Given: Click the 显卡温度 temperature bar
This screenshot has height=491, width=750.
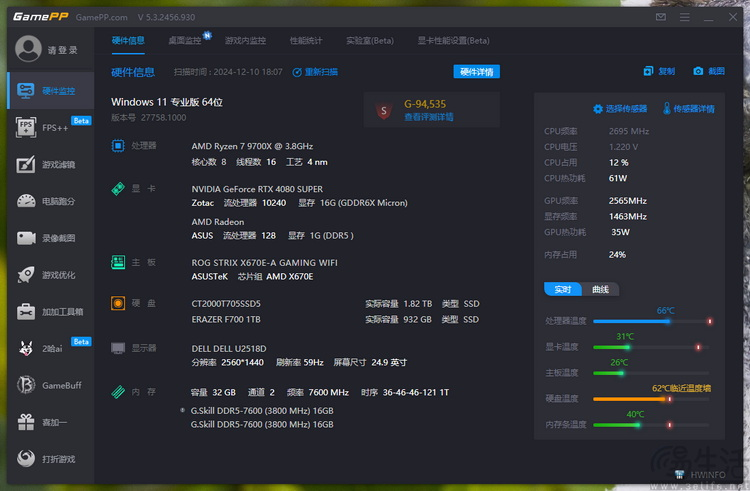Looking at the screenshot, I should 651,347.
